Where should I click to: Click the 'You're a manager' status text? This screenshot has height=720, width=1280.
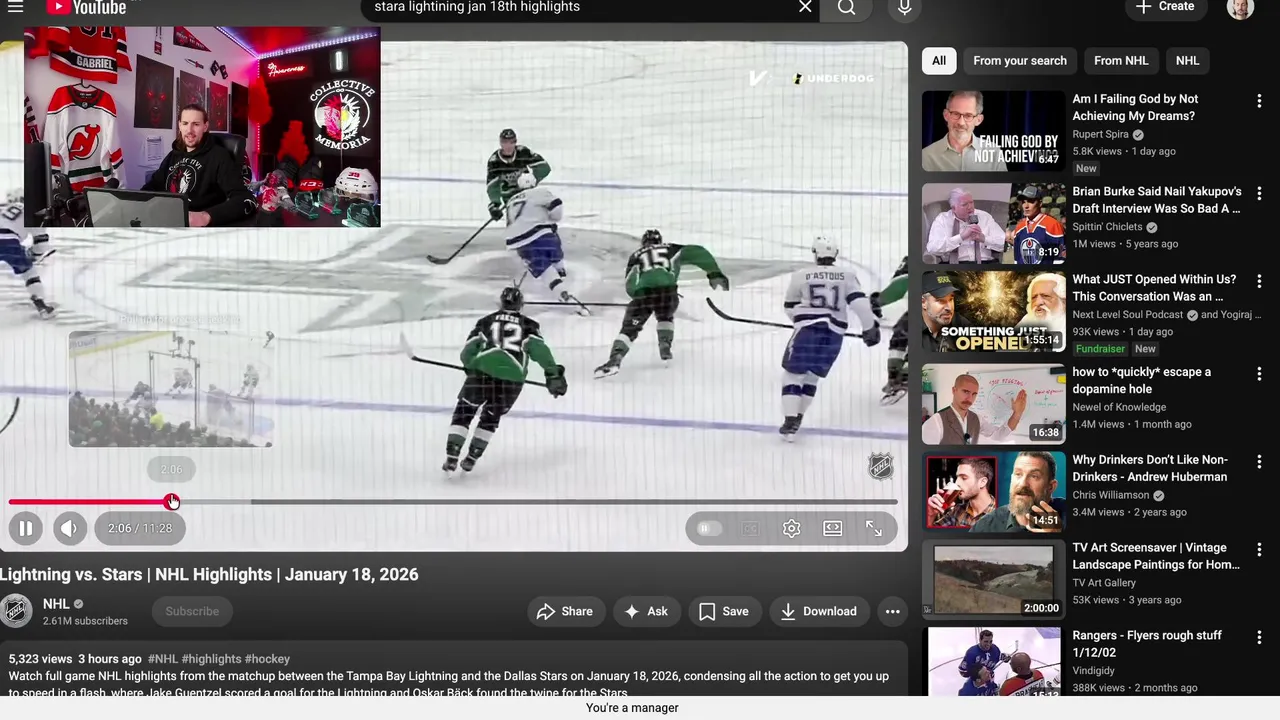coord(632,708)
